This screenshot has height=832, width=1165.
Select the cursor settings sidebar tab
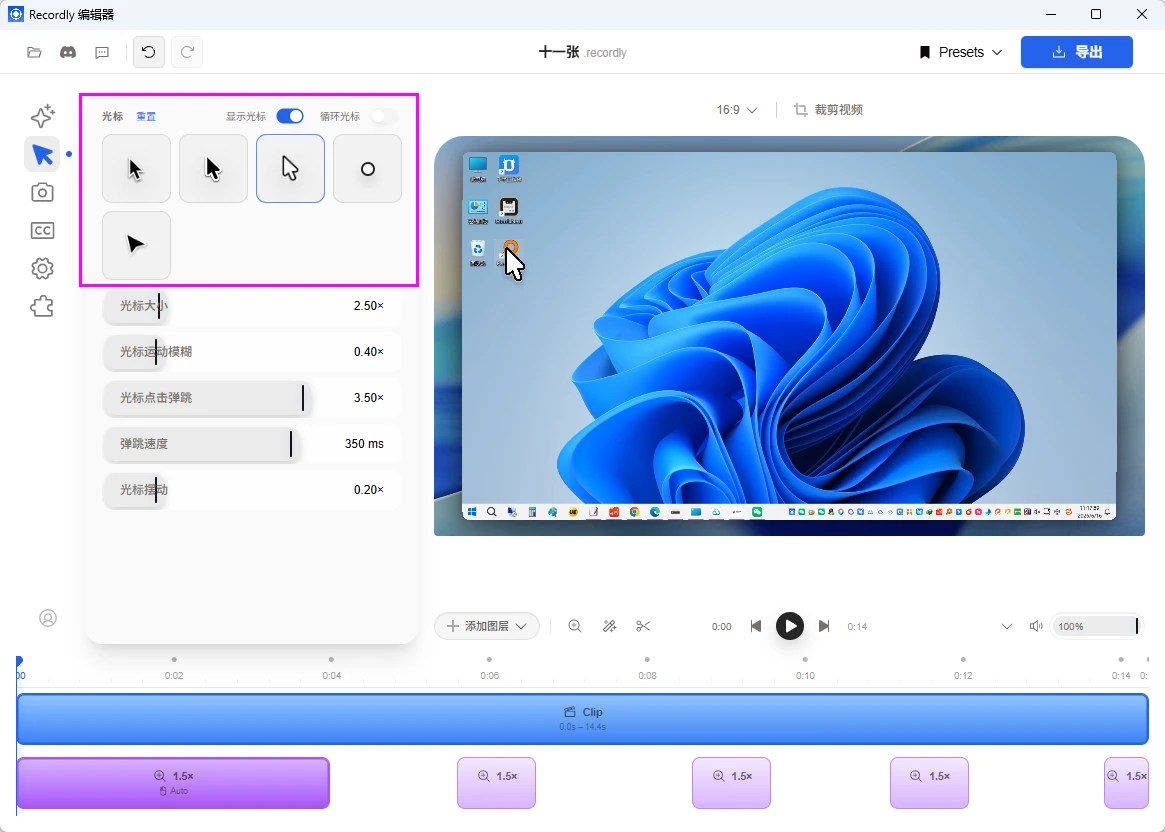(x=42, y=155)
